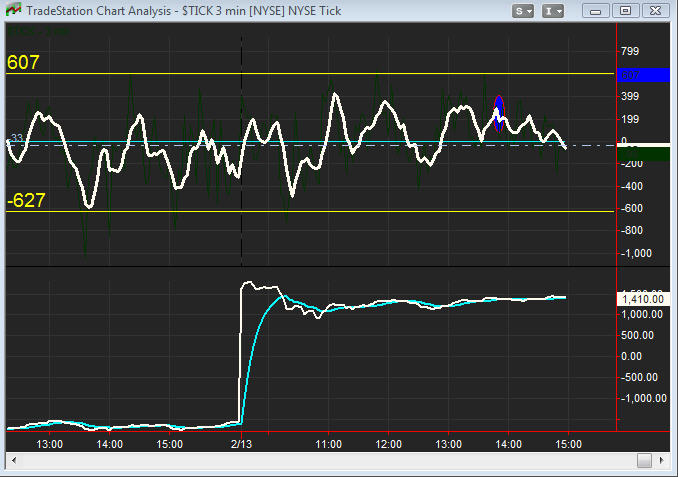Click the TradeStation chart icon in title bar
Screen dimensions: 678x477
click(x=13, y=10)
